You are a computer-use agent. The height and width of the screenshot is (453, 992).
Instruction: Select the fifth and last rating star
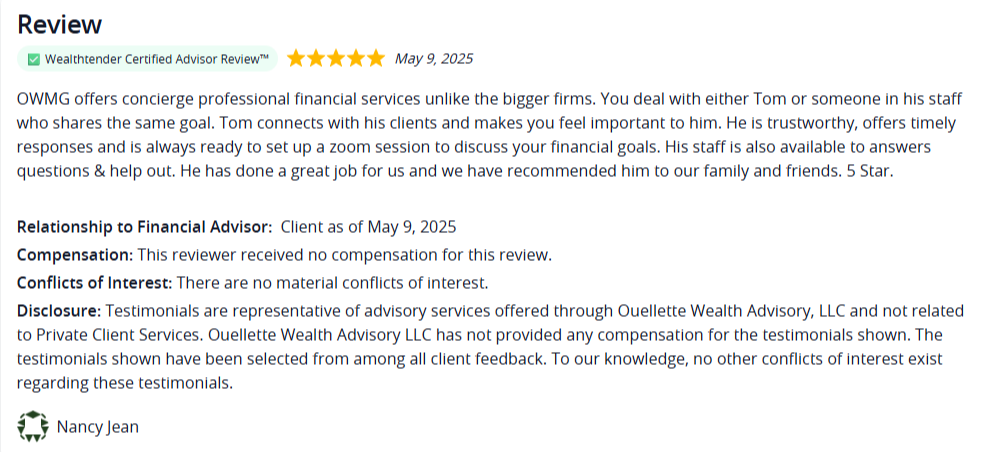click(375, 58)
